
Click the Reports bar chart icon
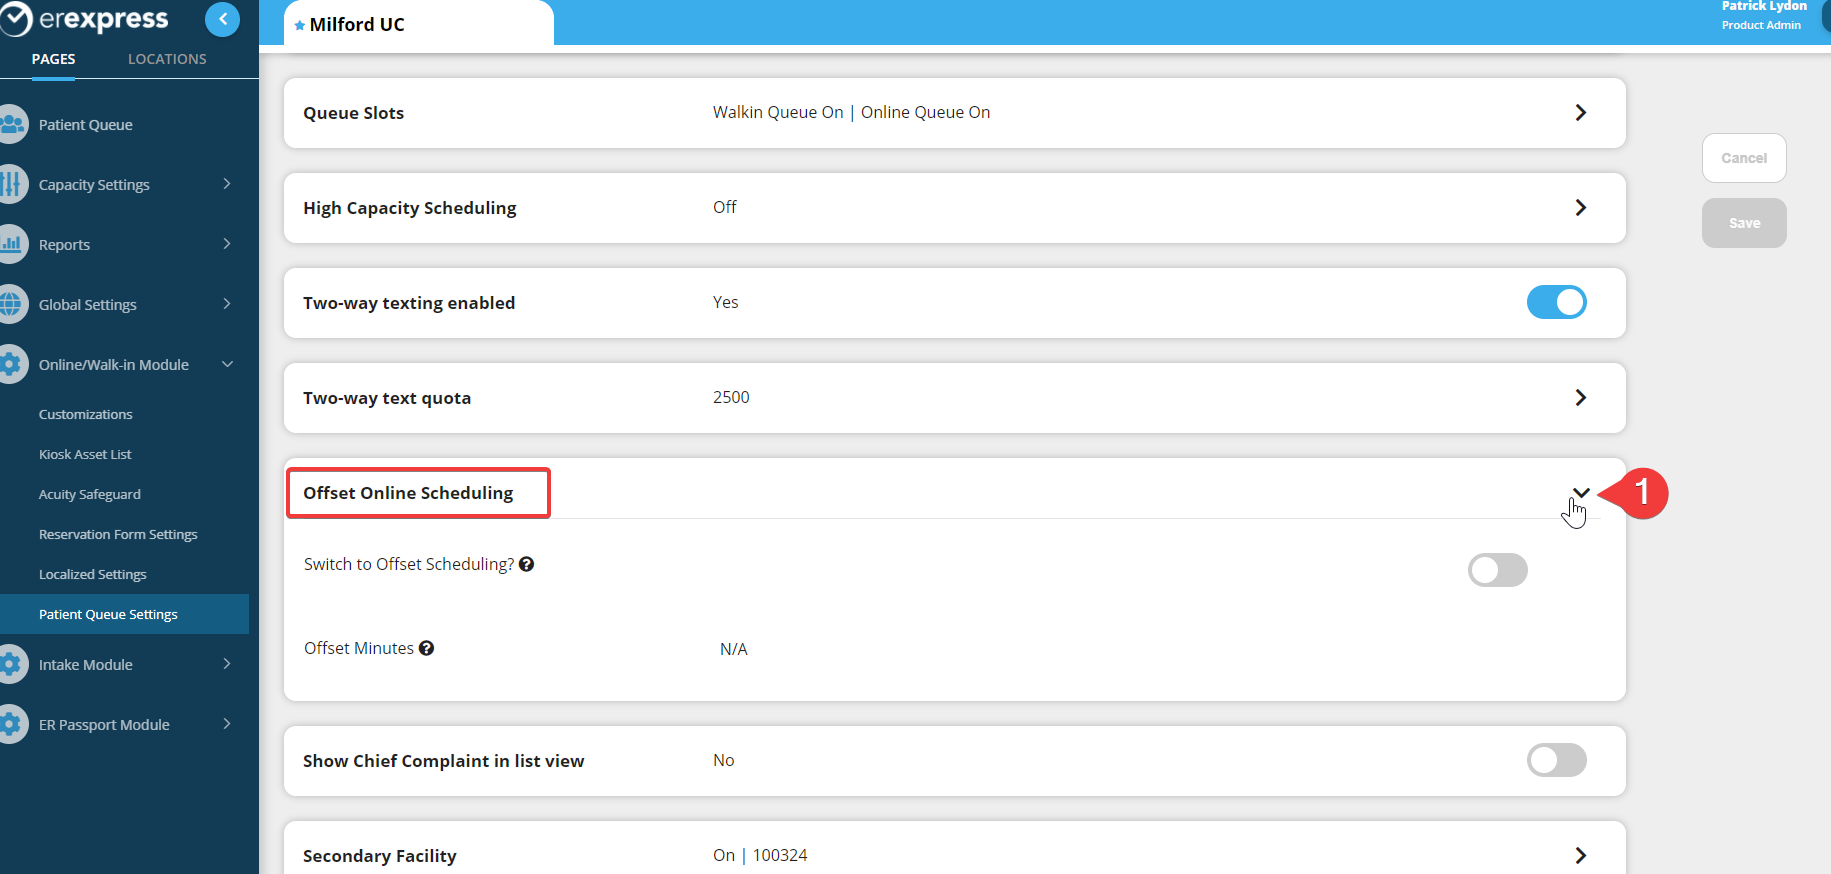(x=12, y=245)
